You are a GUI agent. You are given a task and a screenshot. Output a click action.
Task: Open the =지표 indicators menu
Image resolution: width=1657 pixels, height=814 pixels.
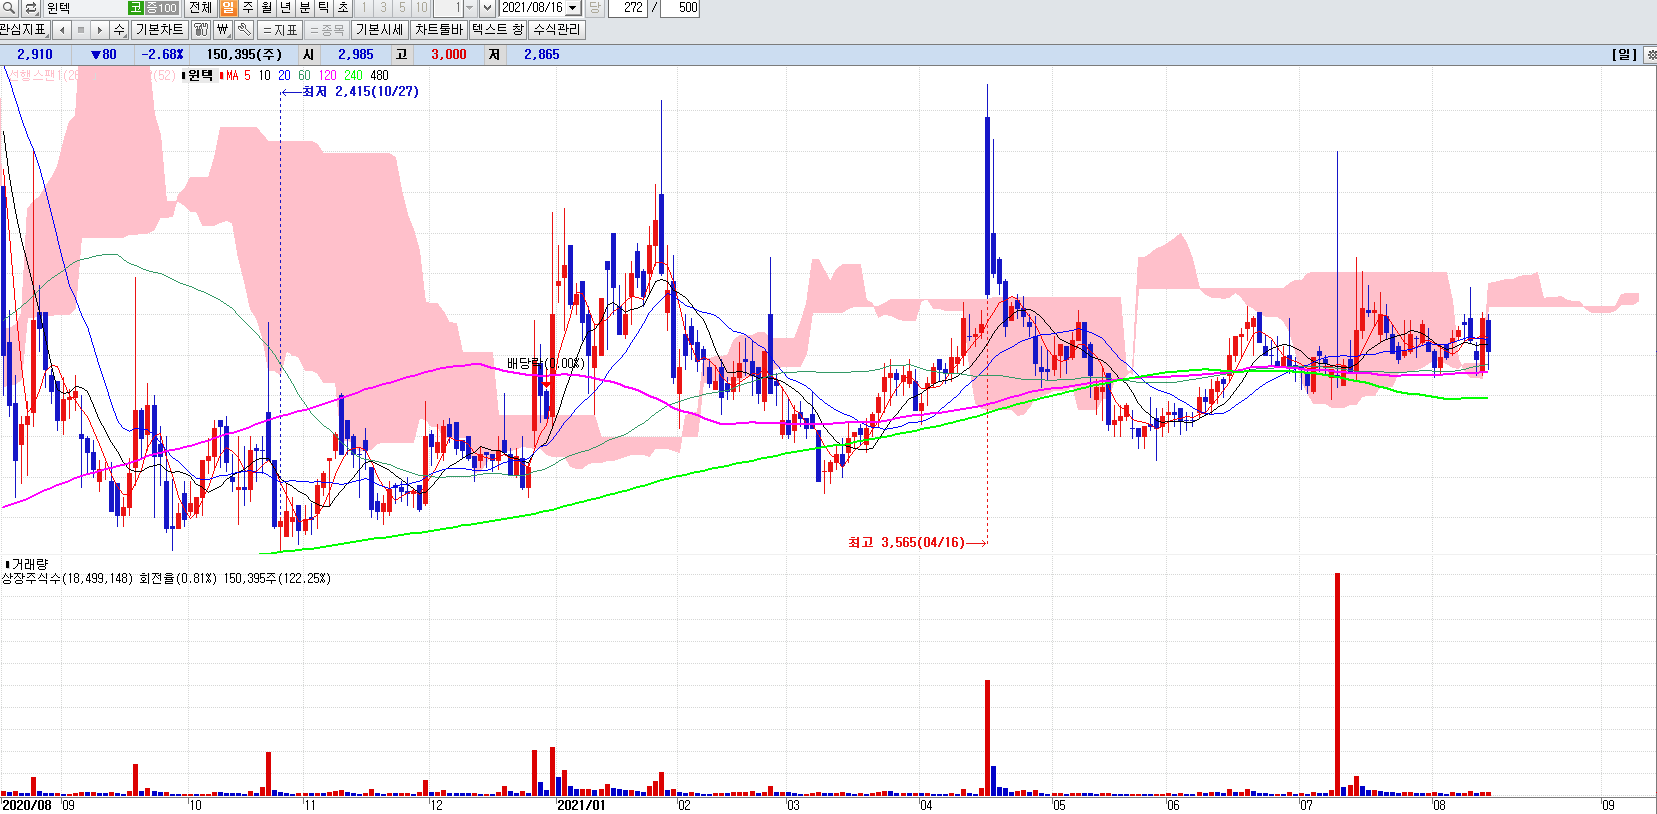(280, 30)
